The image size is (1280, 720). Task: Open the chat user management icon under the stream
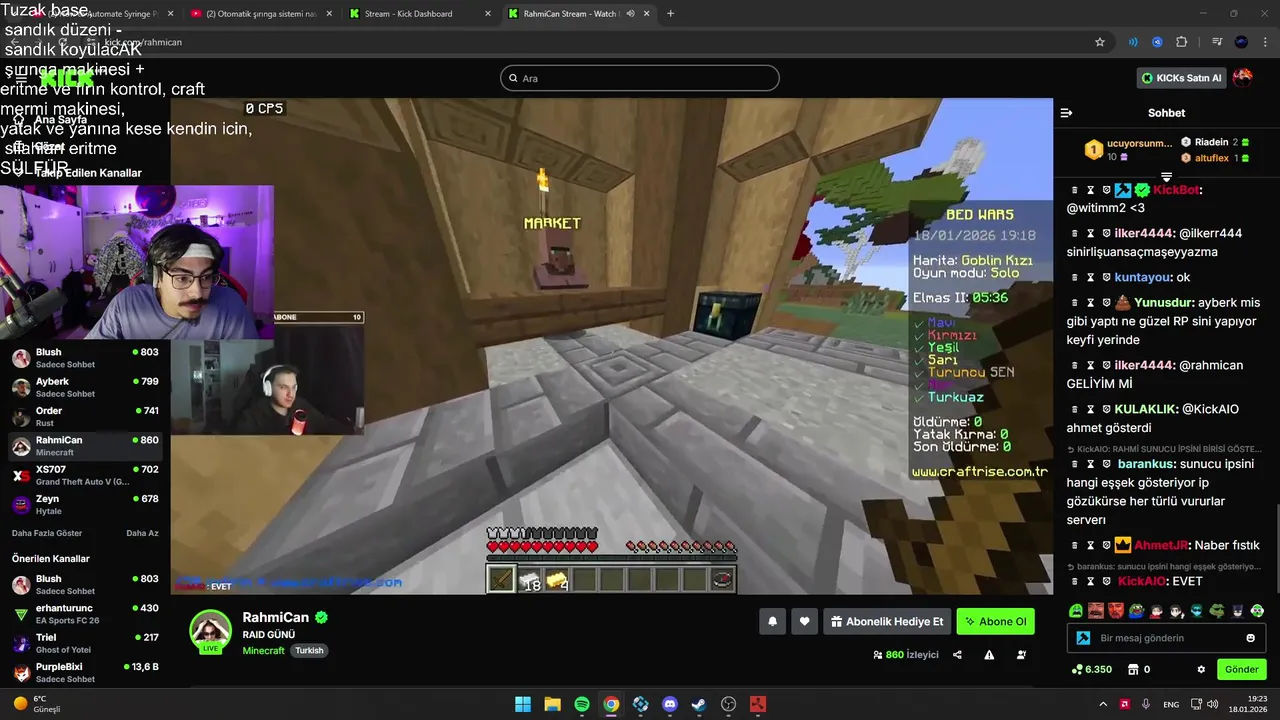(x=1021, y=655)
